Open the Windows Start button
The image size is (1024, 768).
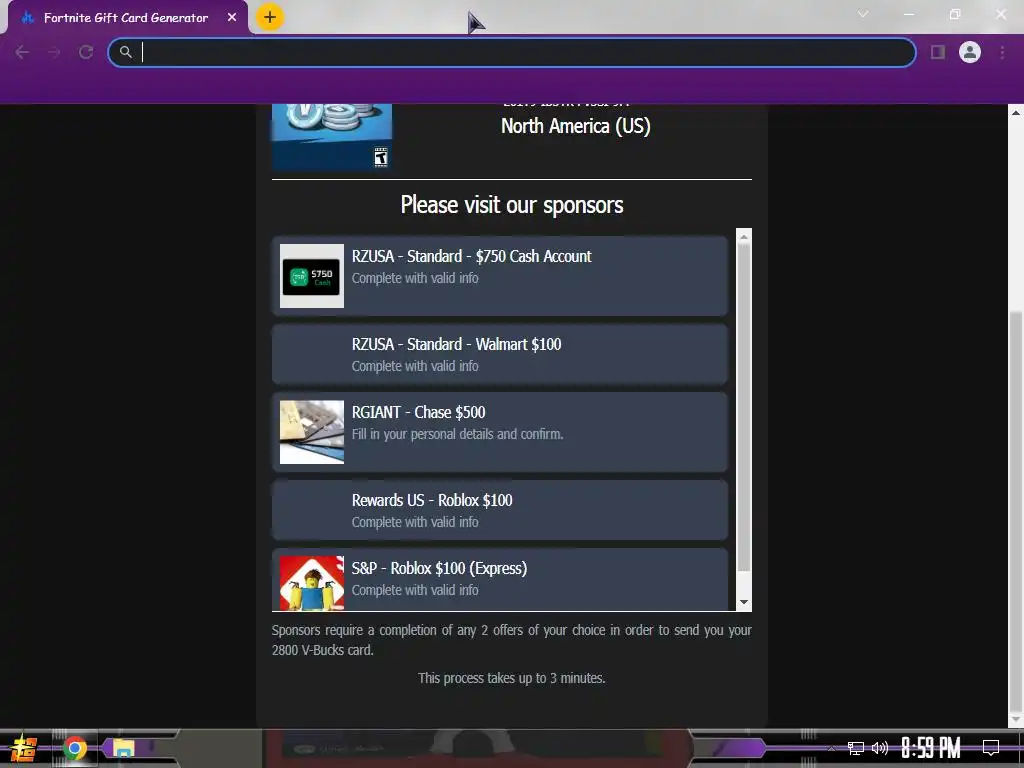[24, 748]
